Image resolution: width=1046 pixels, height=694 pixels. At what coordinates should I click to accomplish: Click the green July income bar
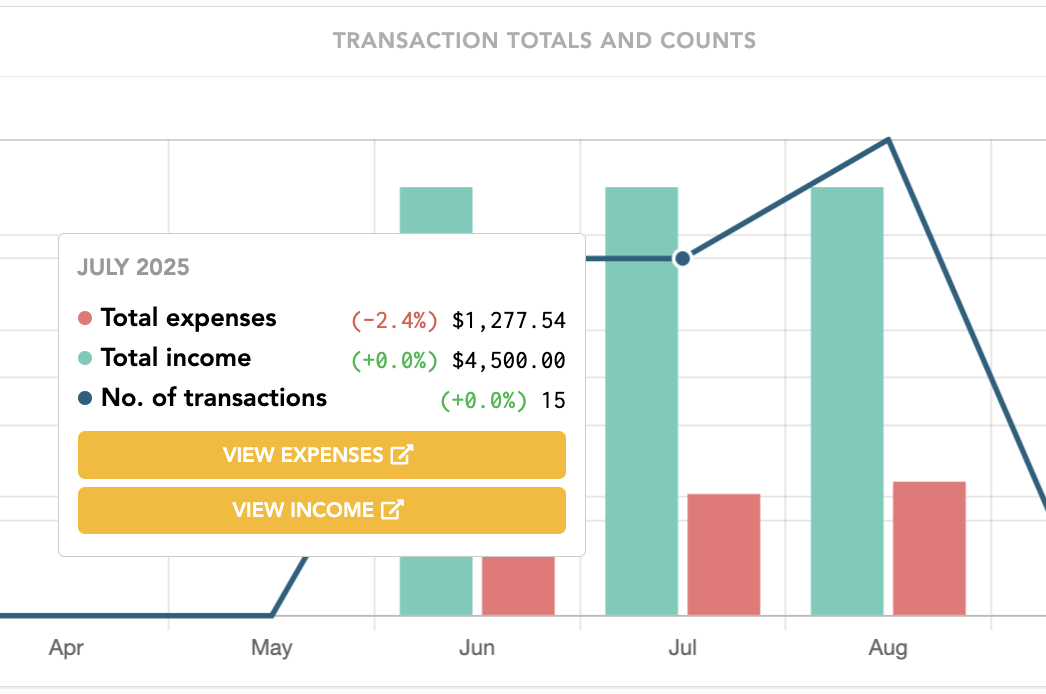642,400
